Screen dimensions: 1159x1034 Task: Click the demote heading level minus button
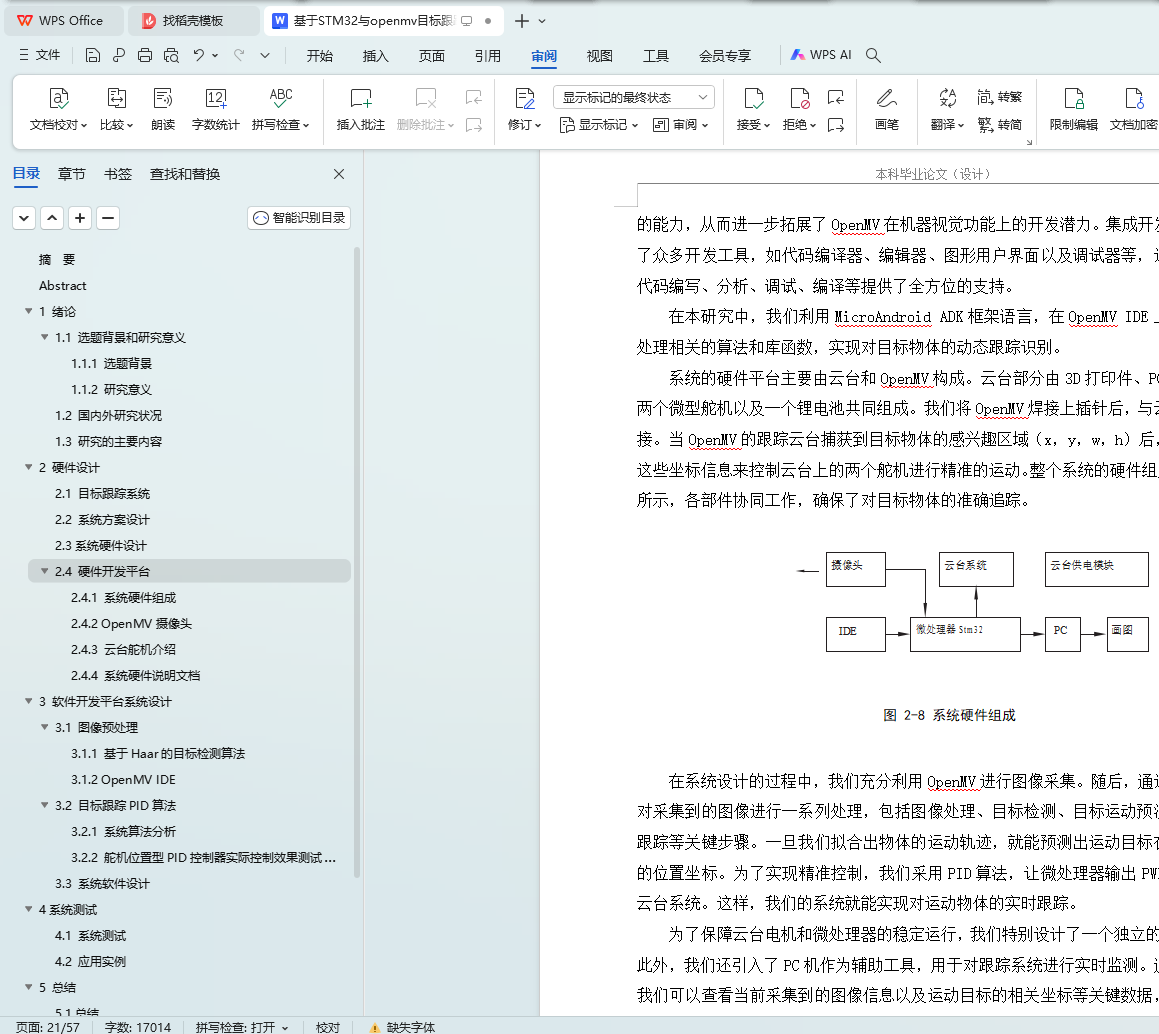pos(108,218)
